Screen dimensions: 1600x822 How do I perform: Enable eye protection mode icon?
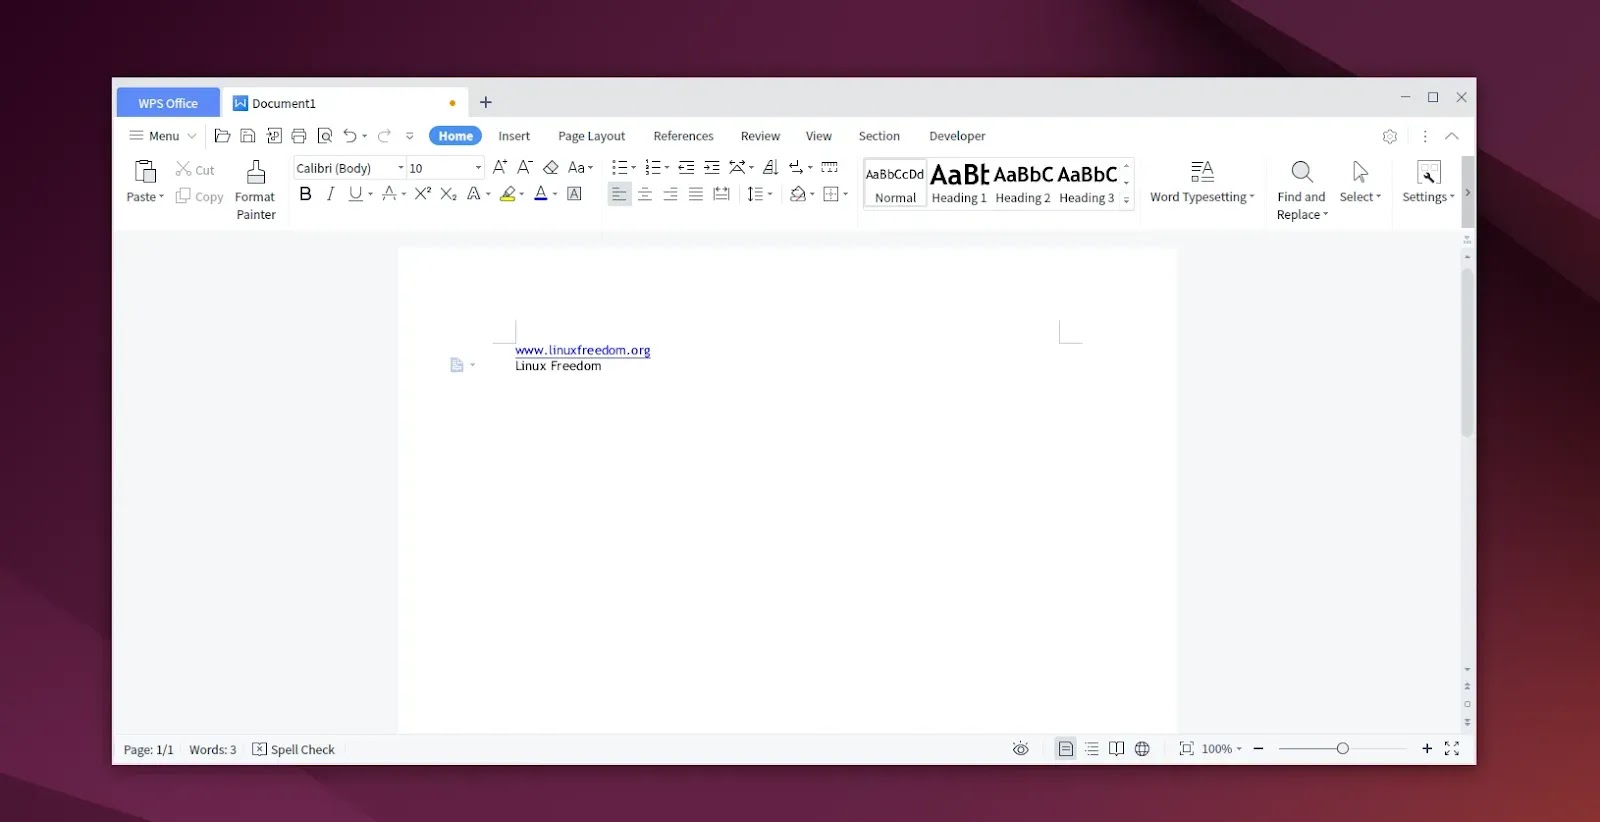[1020, 748]
